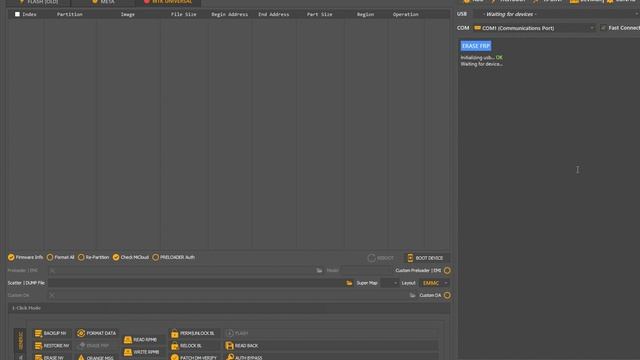Image resolution: width=640 pixels, height=360 pixels.
Task: Click the Region column header
Action: click(365, 14)
